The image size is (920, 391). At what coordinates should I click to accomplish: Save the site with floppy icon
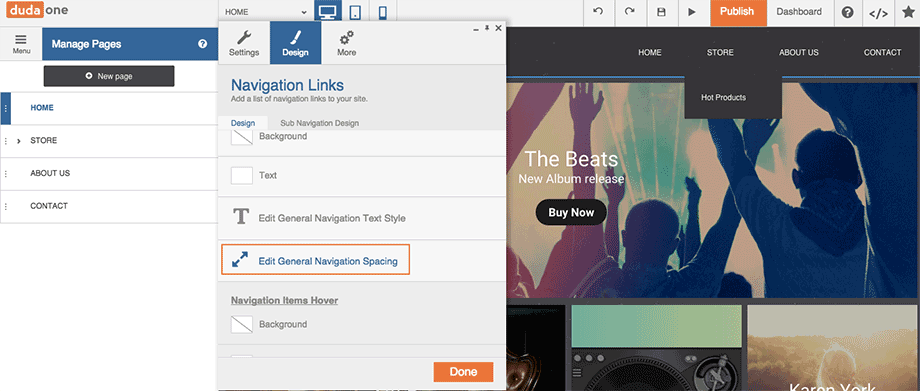coord(661,12)
